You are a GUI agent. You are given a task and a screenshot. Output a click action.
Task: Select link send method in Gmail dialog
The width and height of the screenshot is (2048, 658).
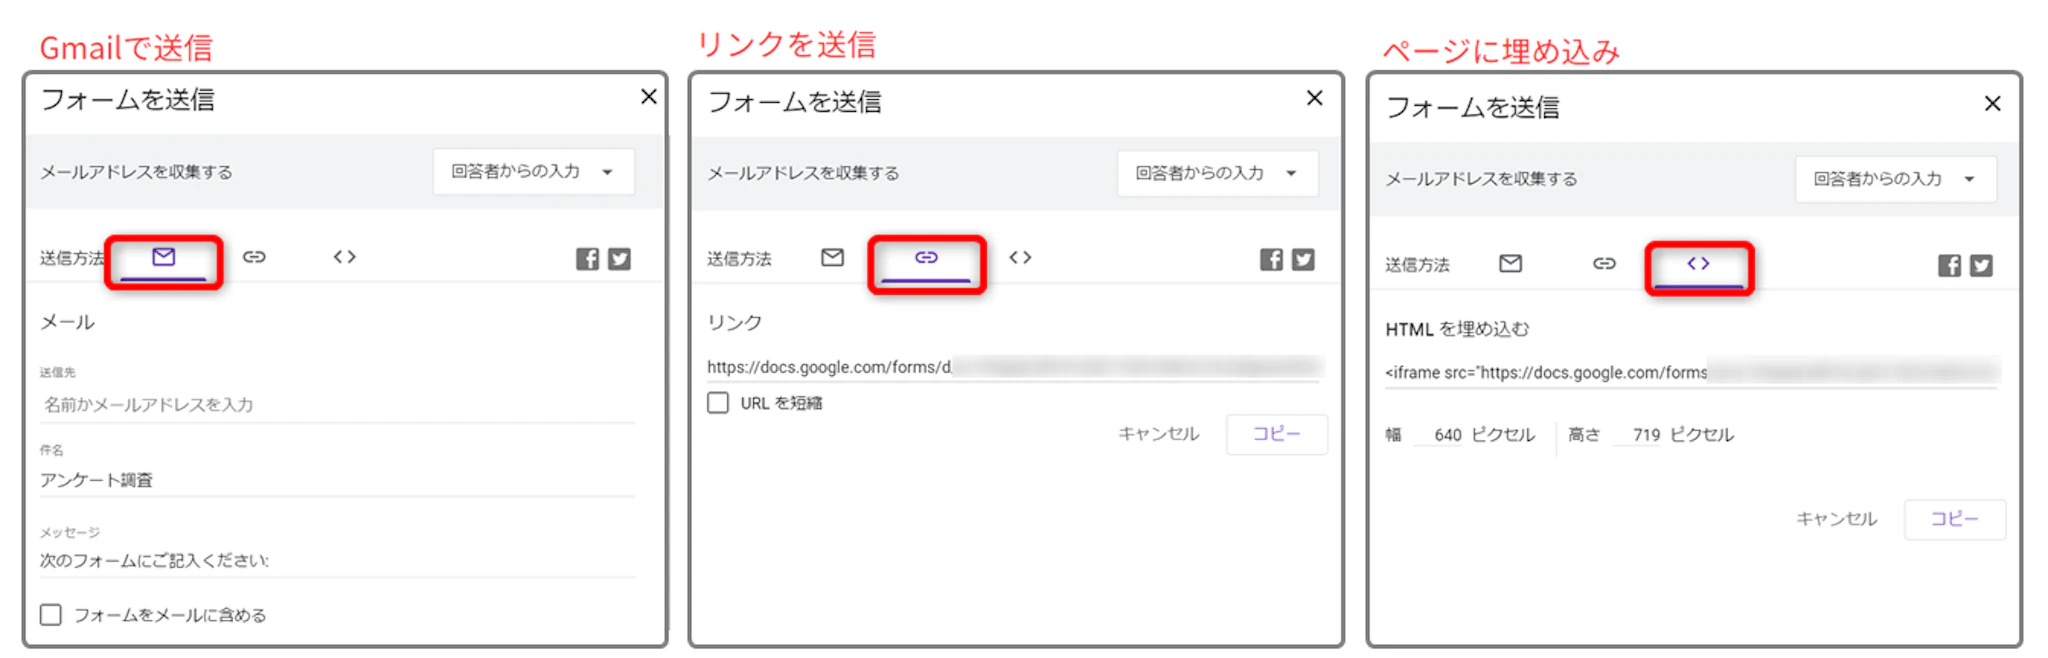pos(254,257)
